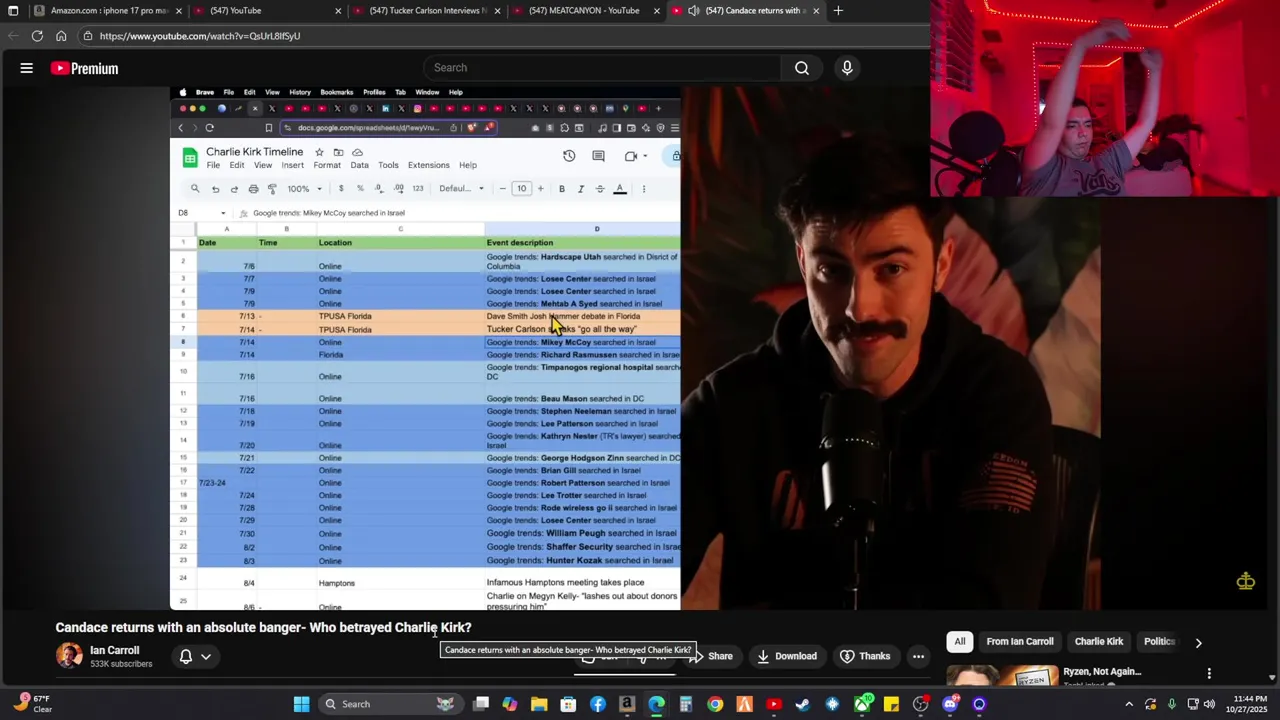Select the Politics filter chip
This screenshot has height=720, width=1280.
(1159, 642)
